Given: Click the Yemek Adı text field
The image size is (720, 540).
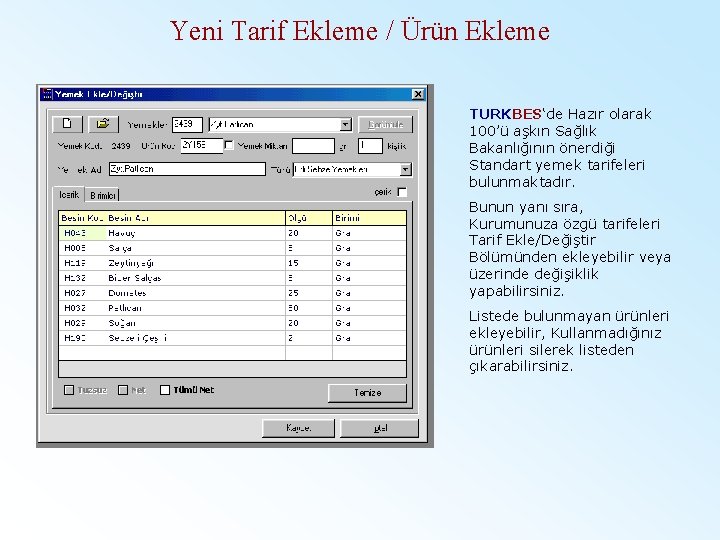Looking at the screenshot, I should 187,169.
